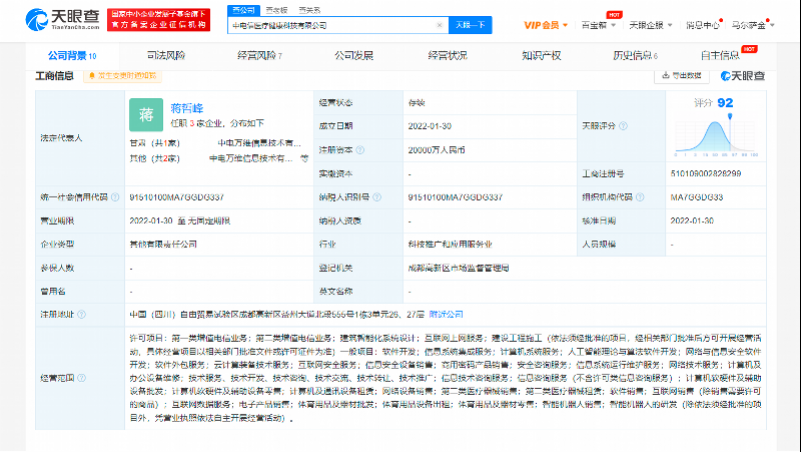
Task: Open the Tianyancha logo home link
Action: pyautogui.click(x=62, y=19)
